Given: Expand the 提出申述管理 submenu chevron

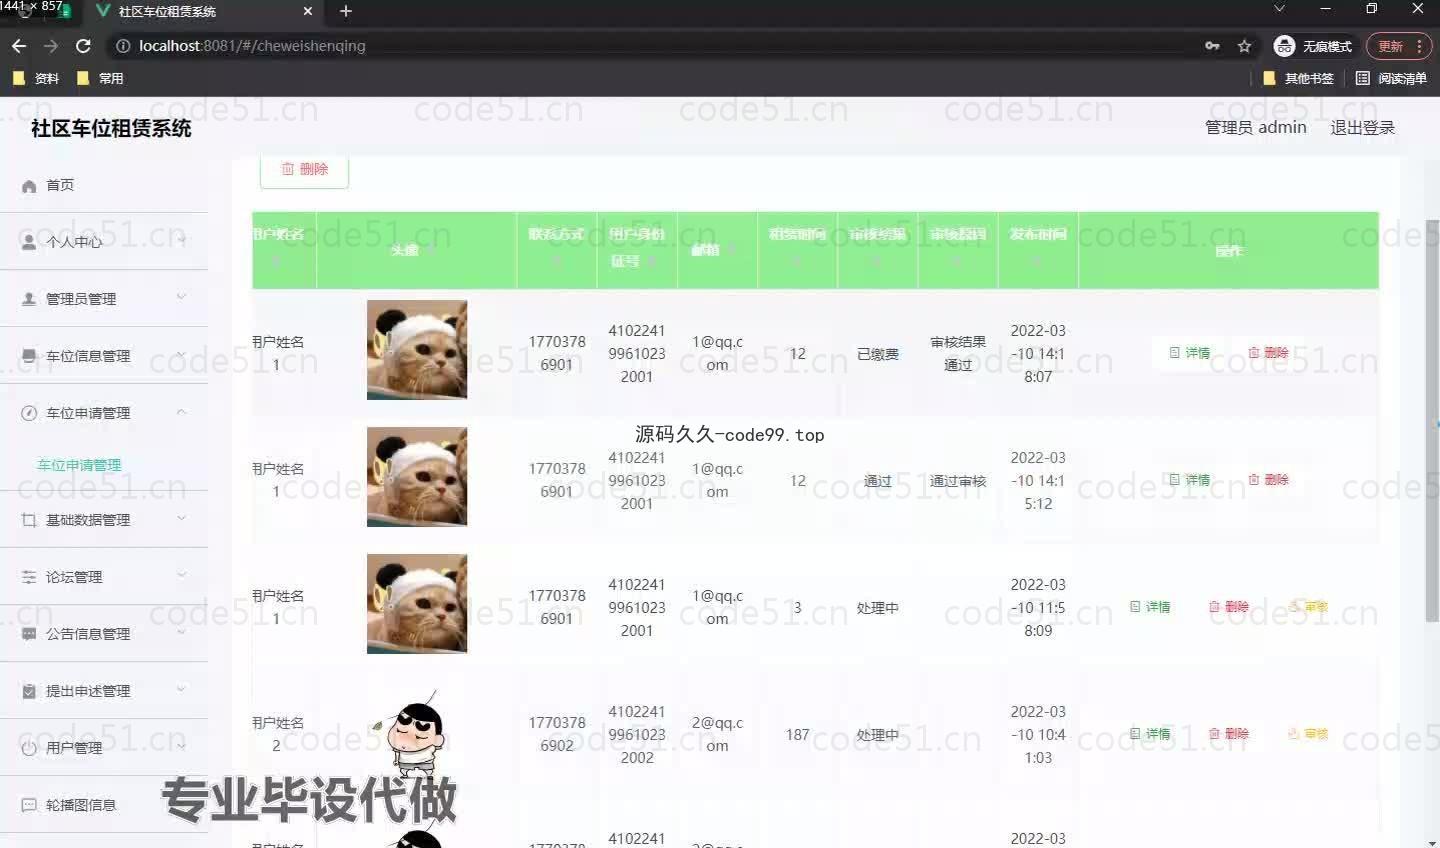Looking at the screenshot, I should pos(181,689).
